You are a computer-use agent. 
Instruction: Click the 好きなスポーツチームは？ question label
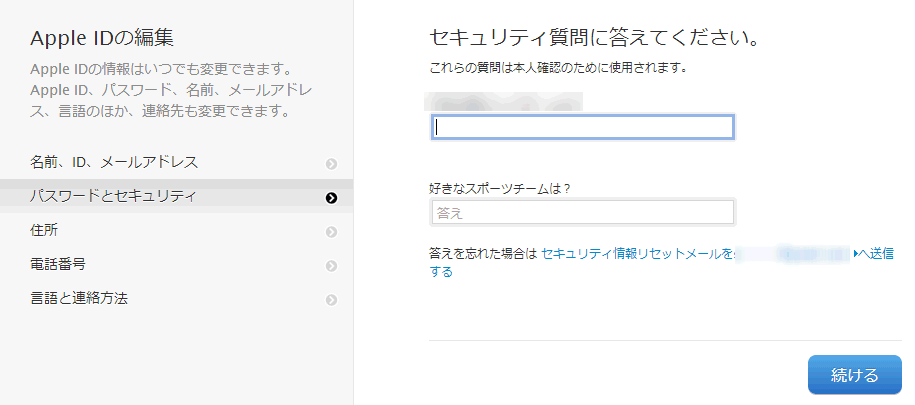coord(499,187)
